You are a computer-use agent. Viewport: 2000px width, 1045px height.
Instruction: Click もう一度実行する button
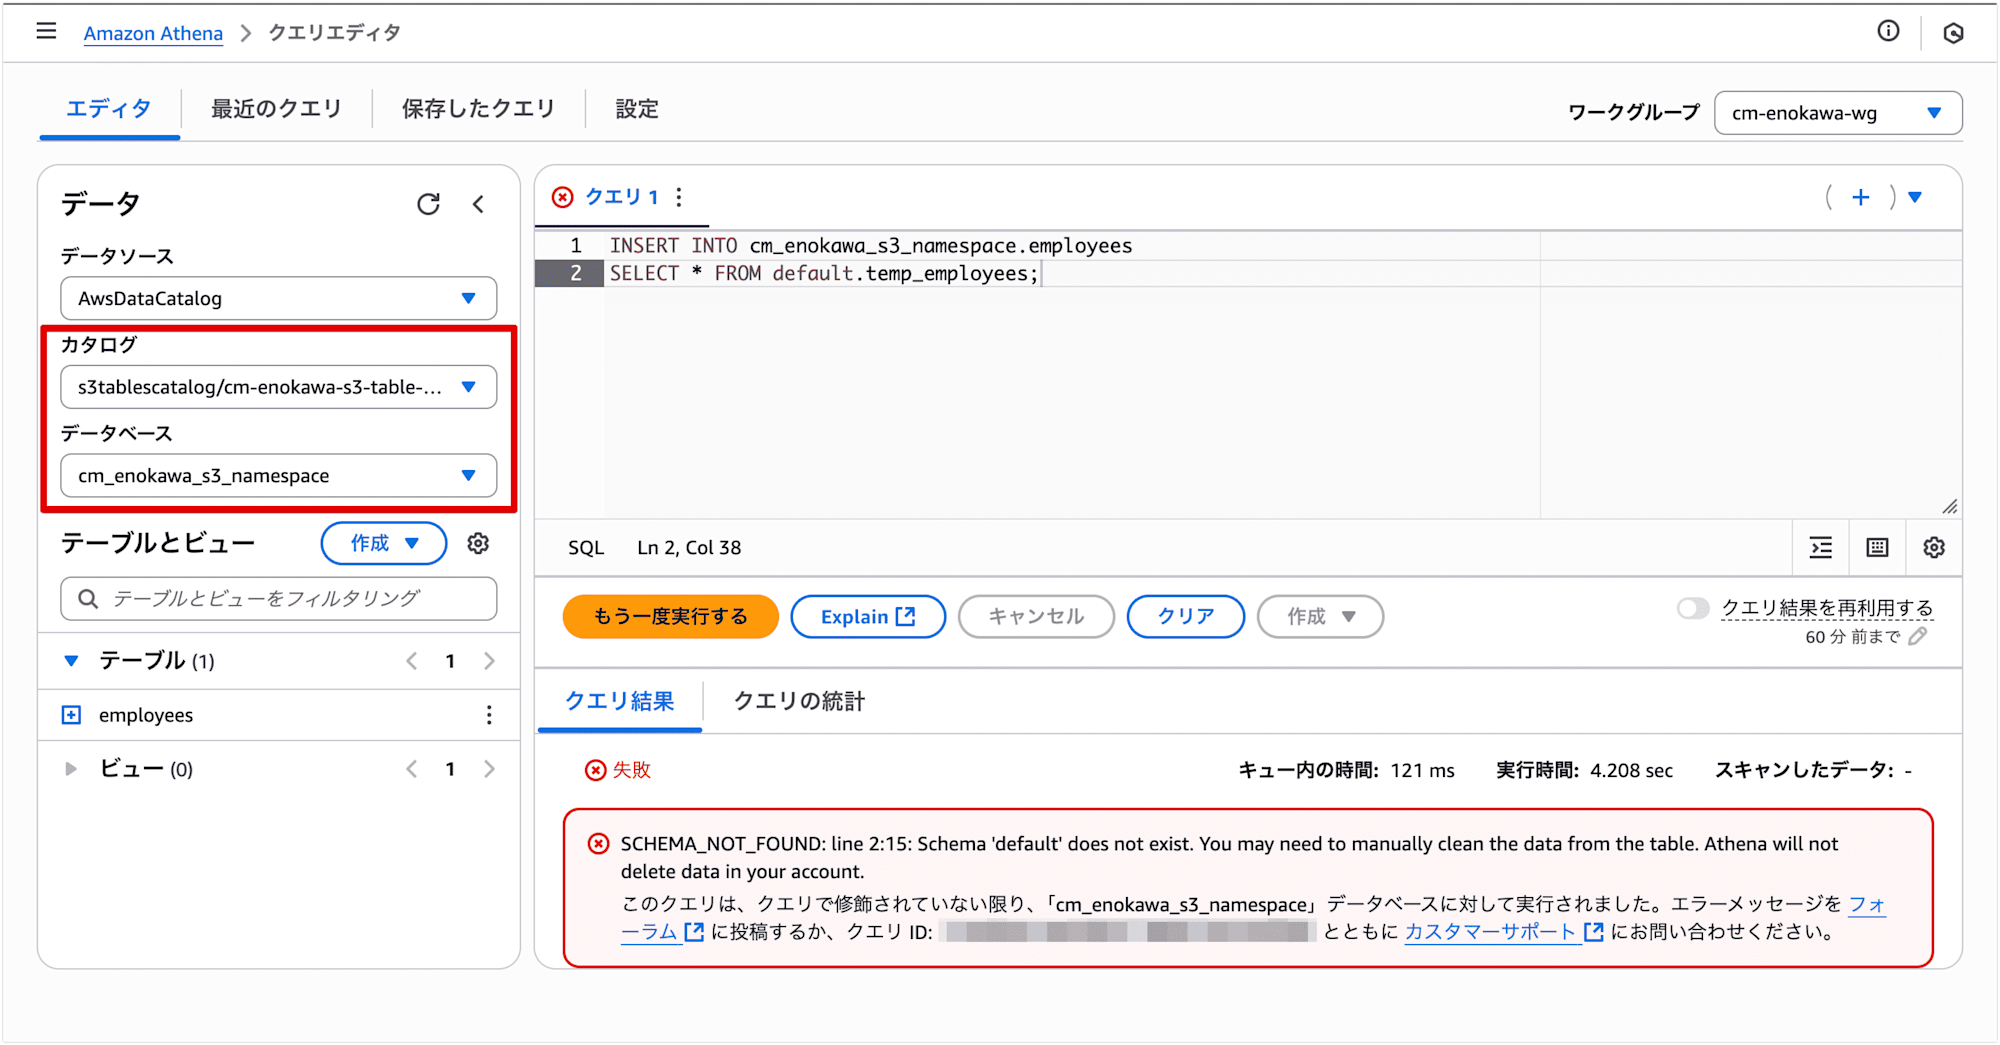(670, 616)
